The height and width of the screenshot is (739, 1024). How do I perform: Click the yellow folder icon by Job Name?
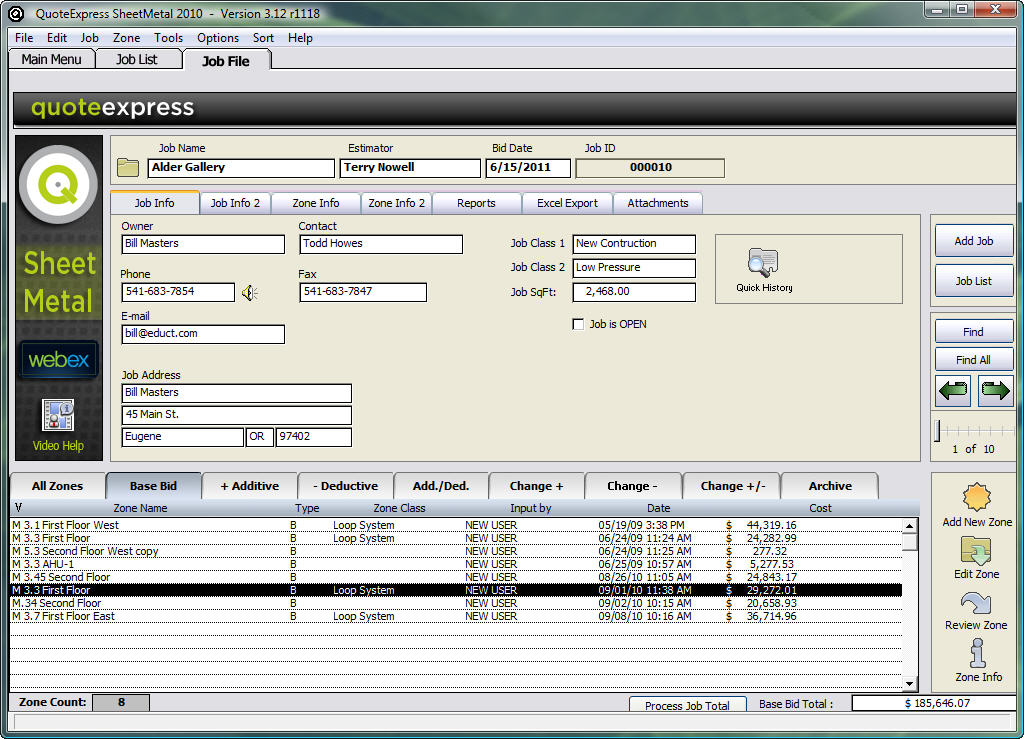[128, 167]
